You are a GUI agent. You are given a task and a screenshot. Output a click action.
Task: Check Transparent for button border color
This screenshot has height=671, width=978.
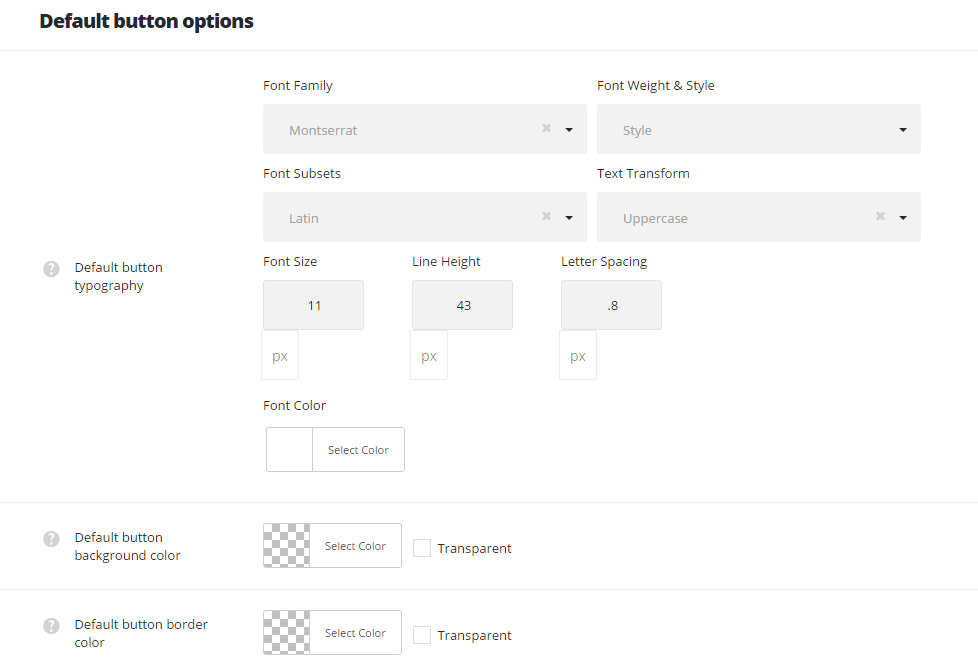click(422, 635)
